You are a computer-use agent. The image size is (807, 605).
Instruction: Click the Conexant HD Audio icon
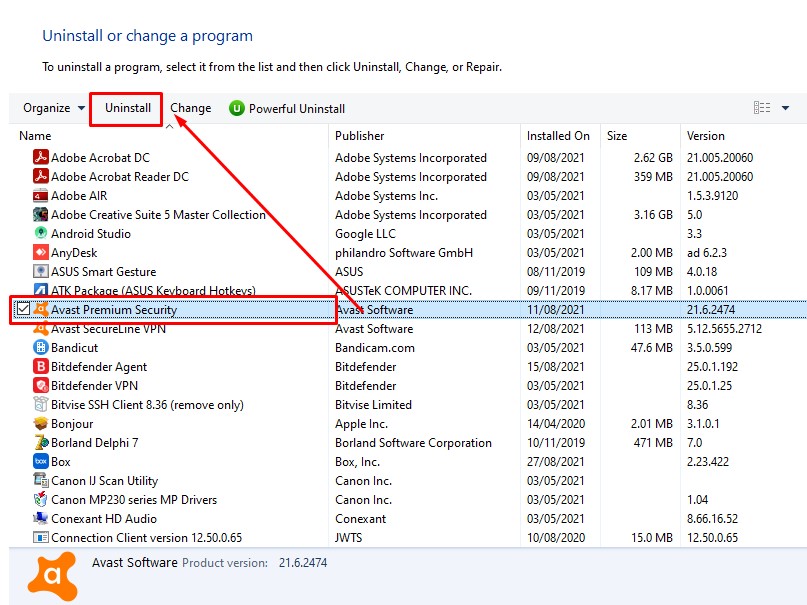coord(41,519)
